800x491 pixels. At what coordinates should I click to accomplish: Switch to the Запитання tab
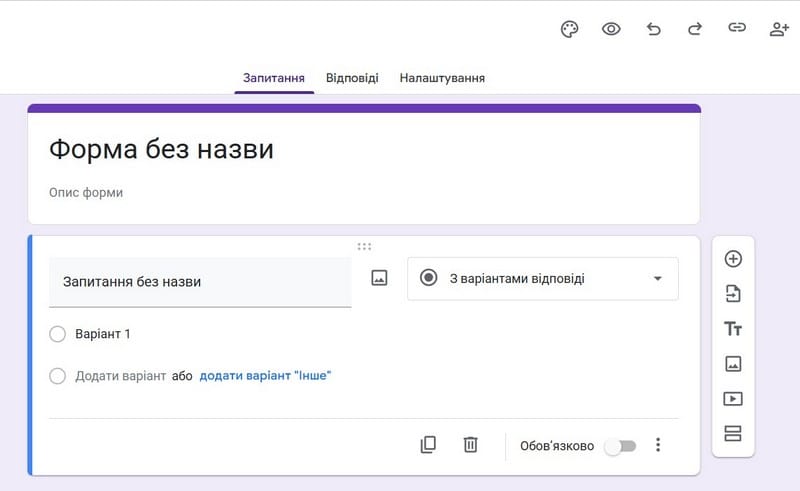tap(274, 78)
